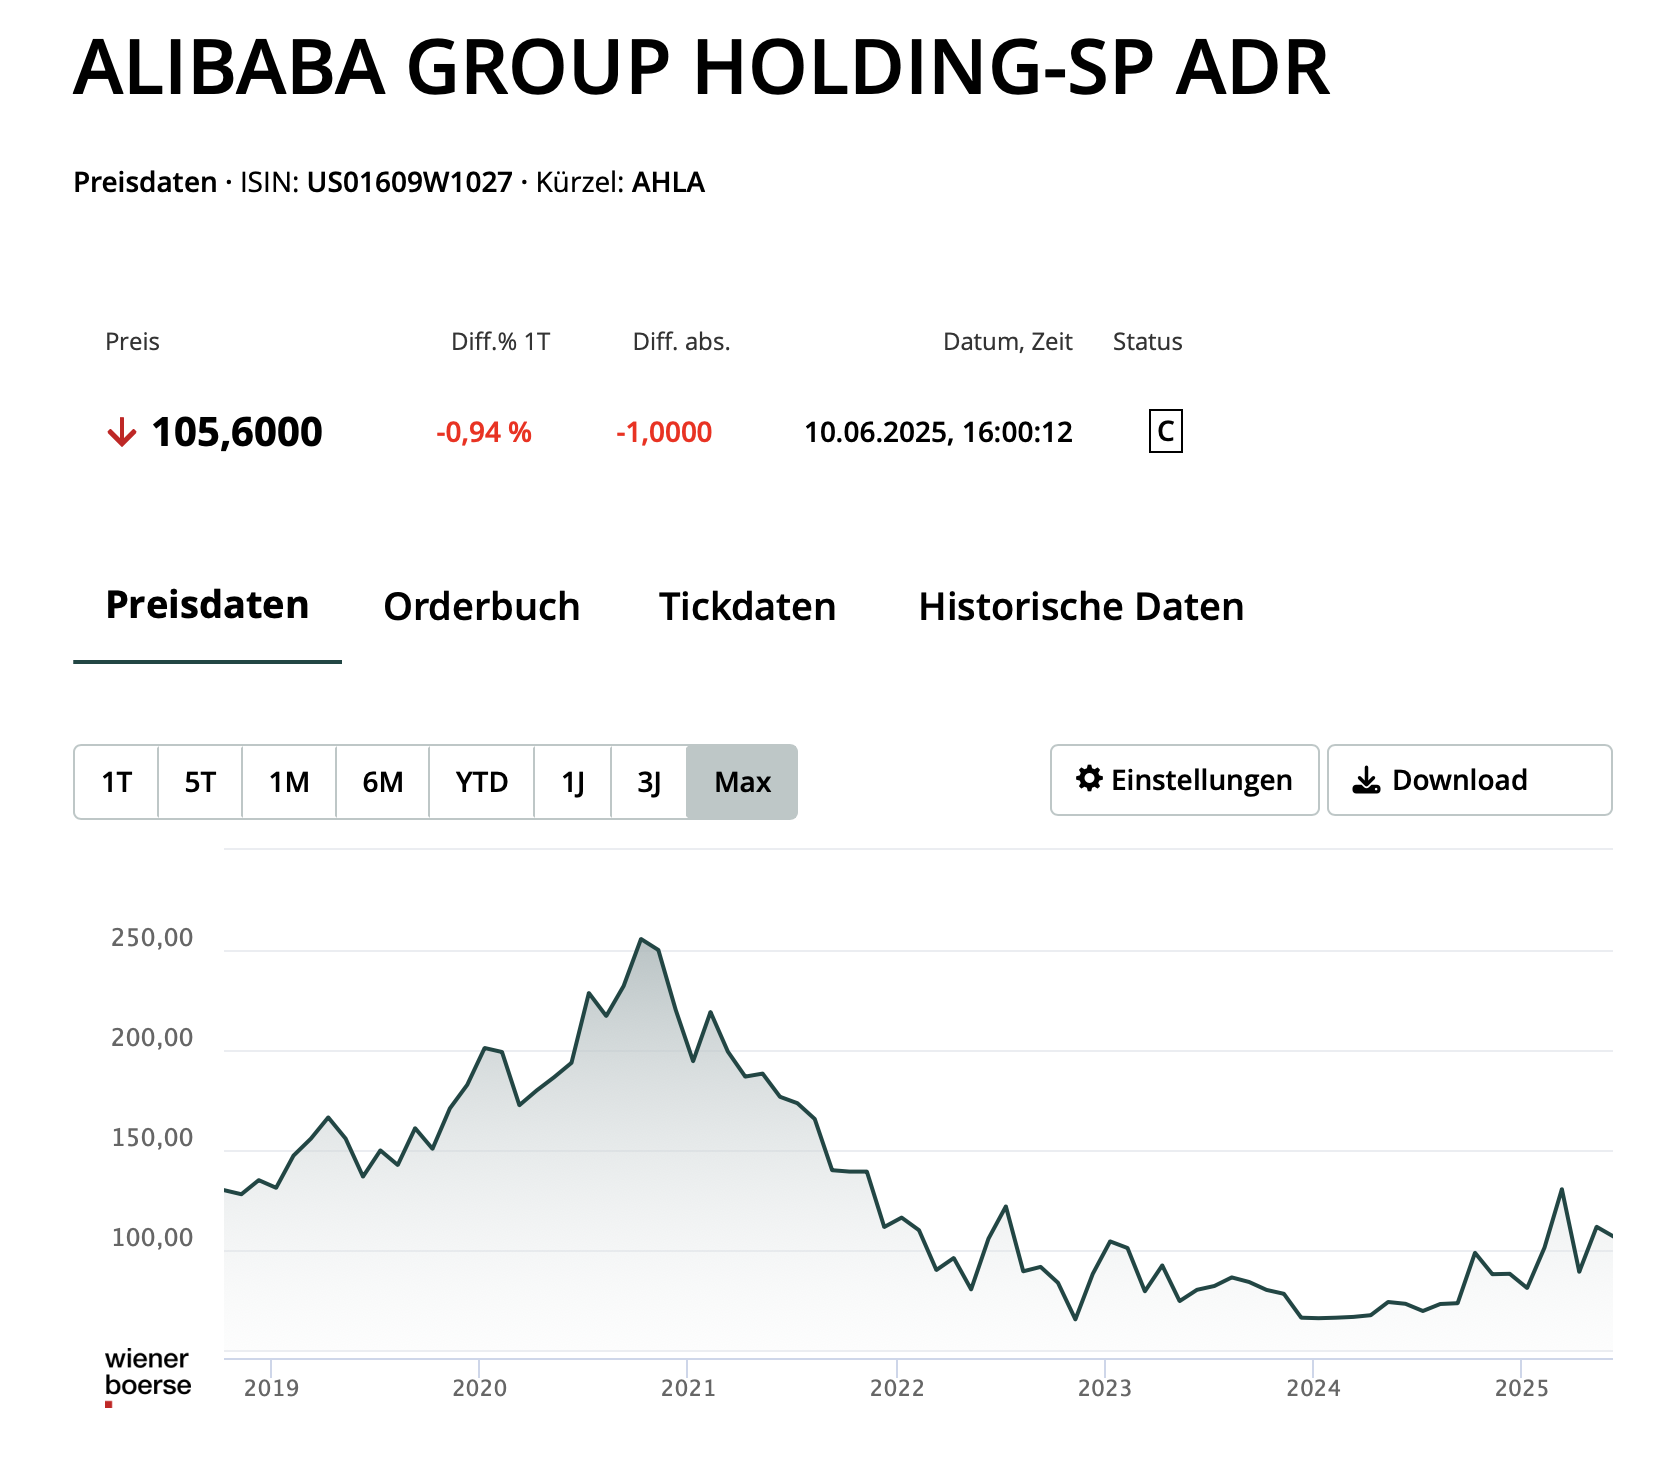Image resolution: width=1654 pixels, height=1462 pixels.
Task: Select the 3J time range
Action: point(649,782)
